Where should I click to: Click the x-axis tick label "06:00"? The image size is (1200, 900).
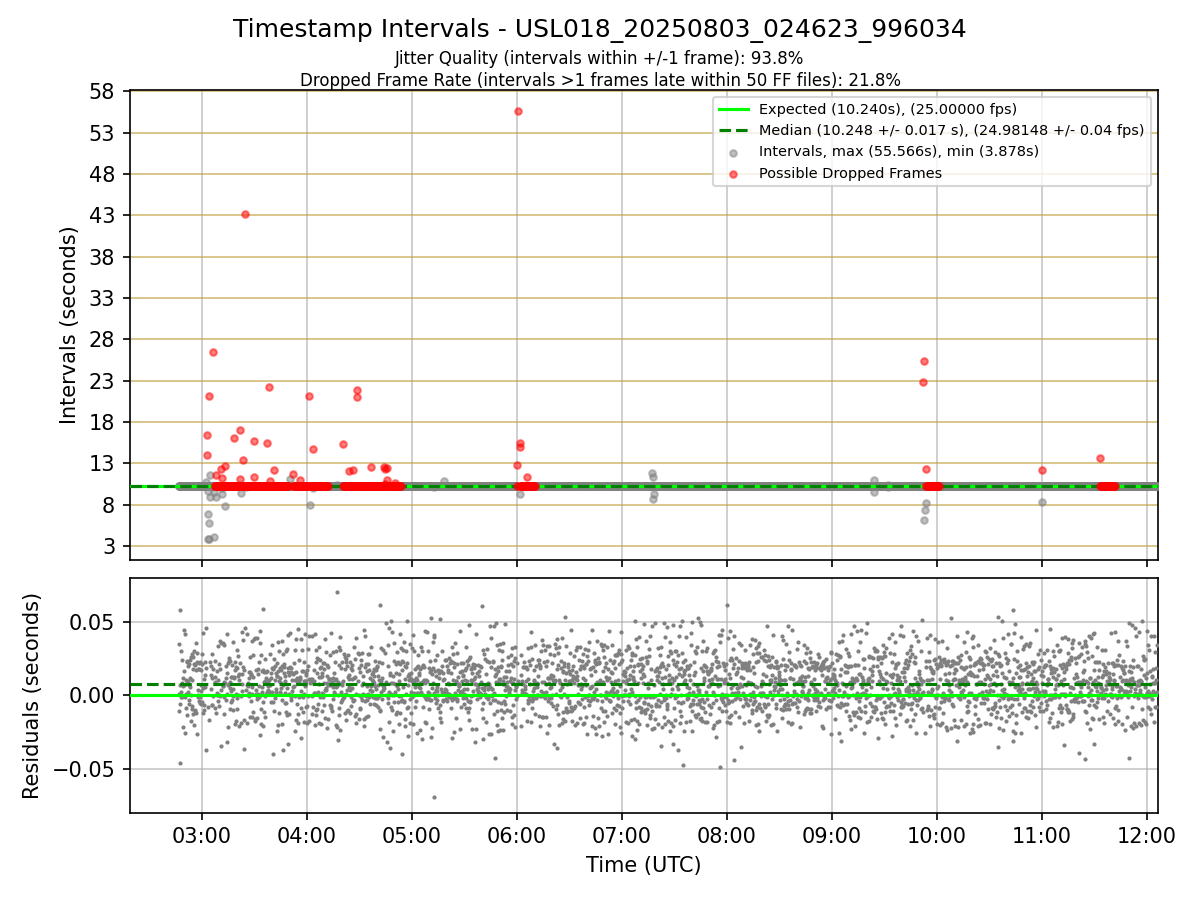pos(517,835)
